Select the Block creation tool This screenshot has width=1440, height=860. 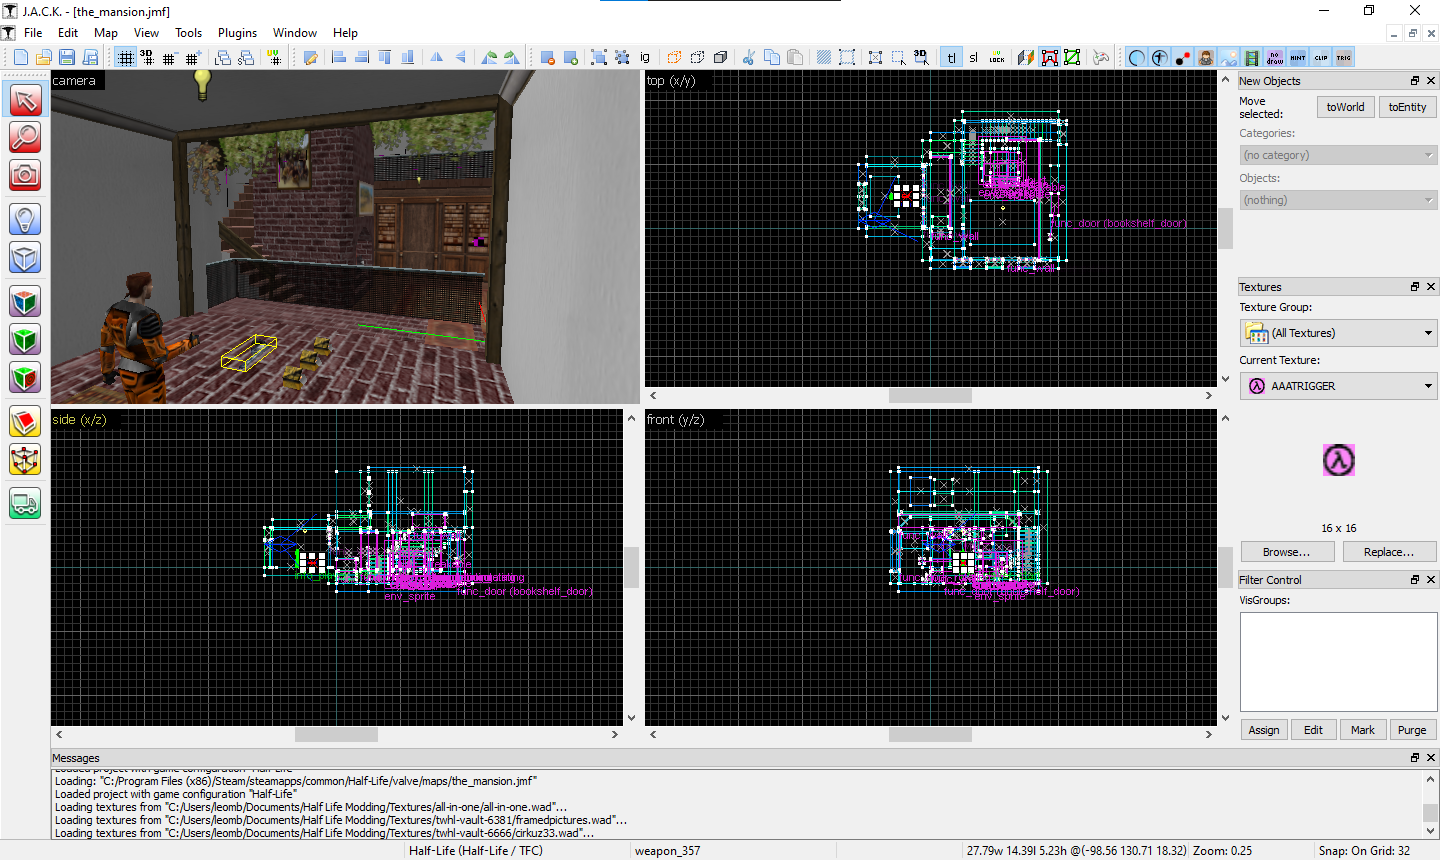coord(25,258)
